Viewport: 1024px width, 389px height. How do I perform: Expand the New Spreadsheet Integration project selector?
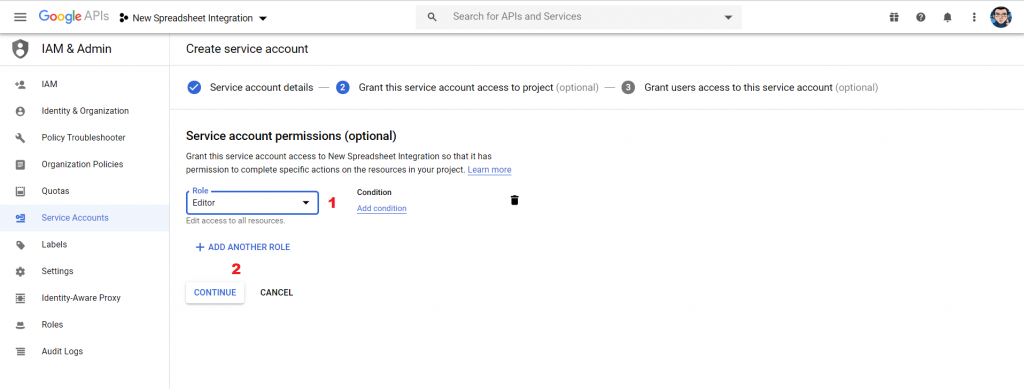pos(193,18)
